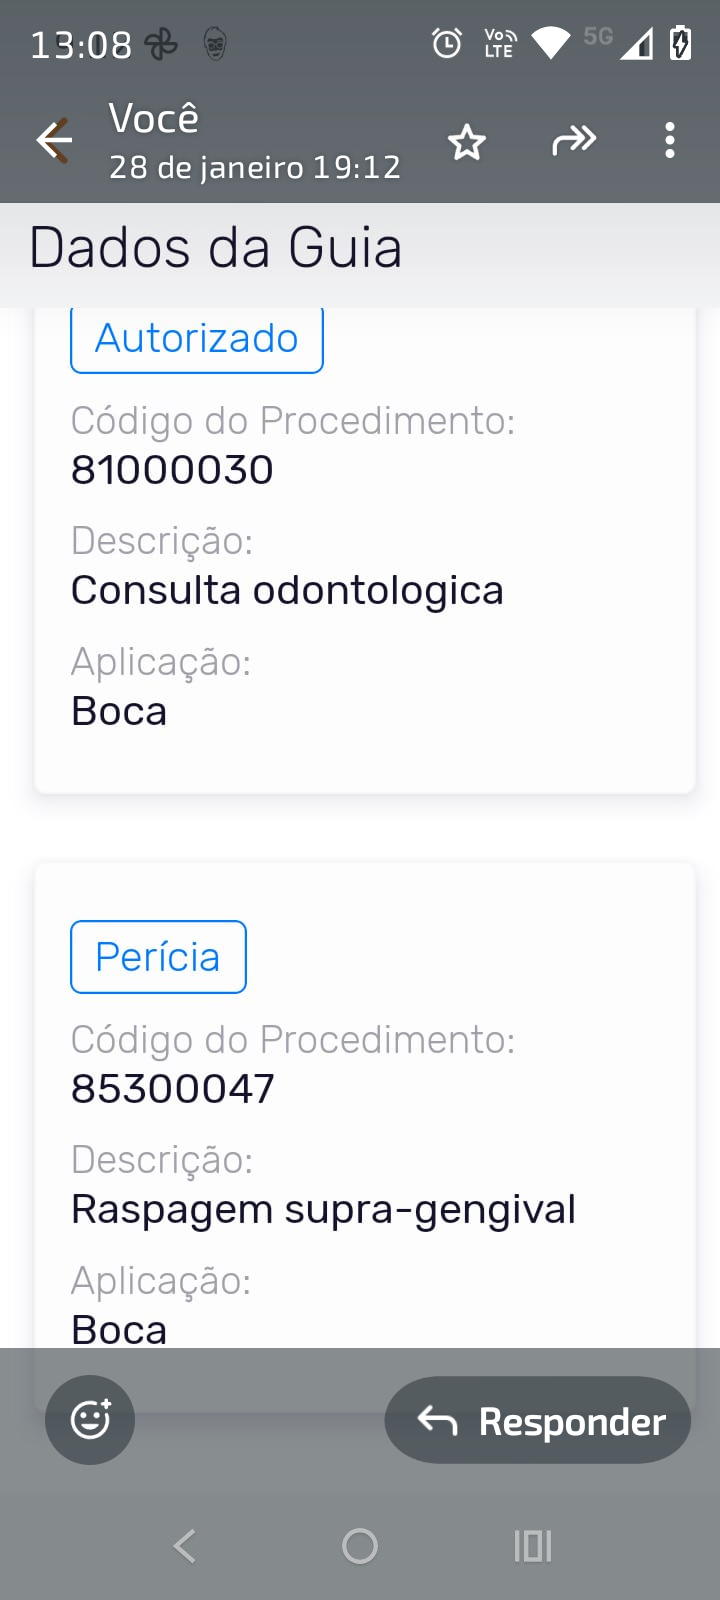Image resolution: width=720 pixels, height=1600 pixels.
Task: Tap the Dados da Guia heading
Action: pos(215,248)
